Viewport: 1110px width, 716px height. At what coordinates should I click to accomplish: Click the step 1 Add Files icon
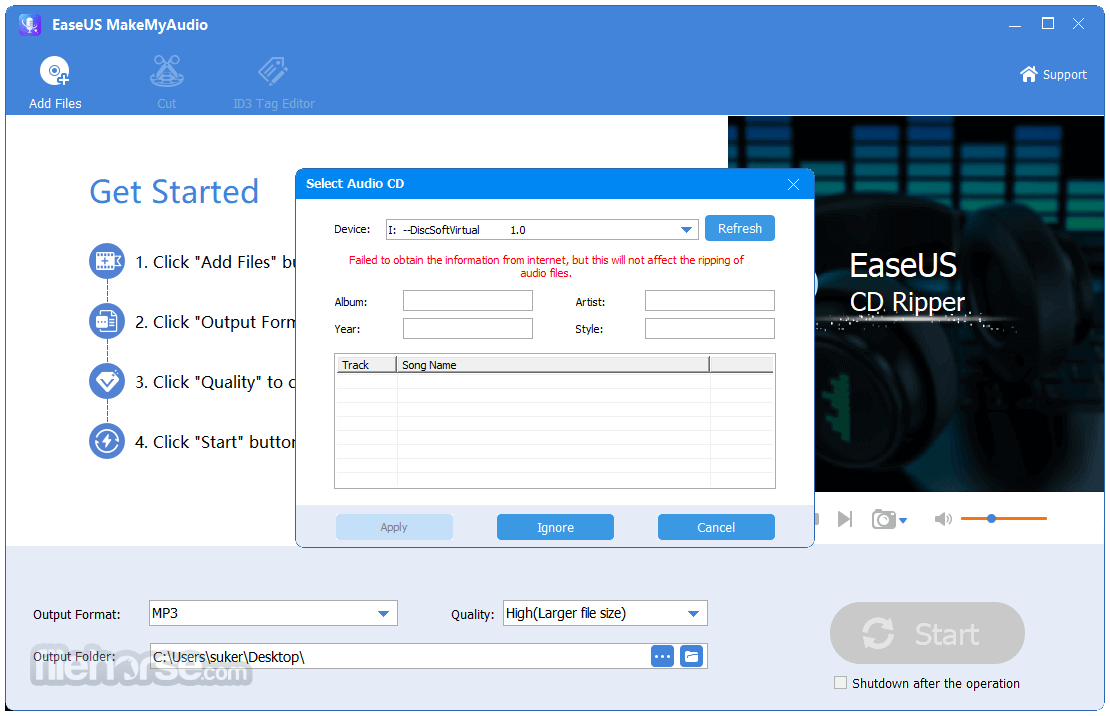[x=107, y=261]
